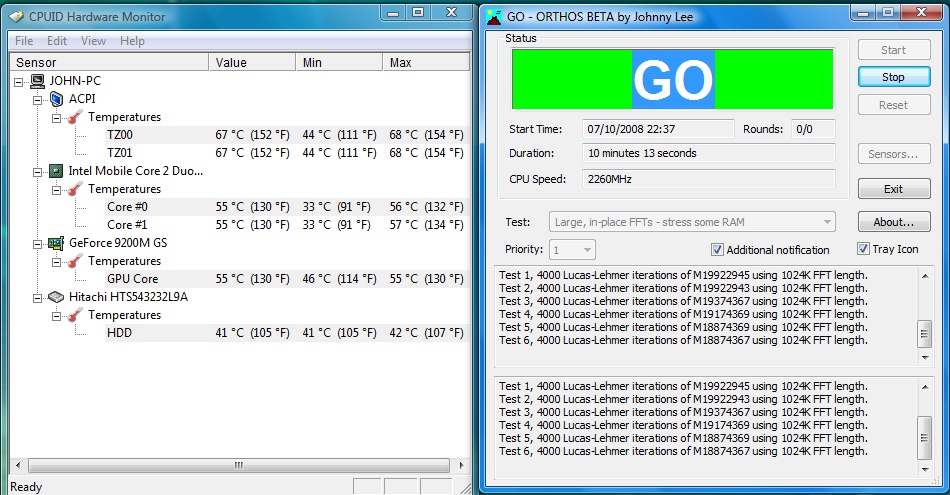Collapse the Hitachi HTS543232L9A node

(x=38, y=298)
